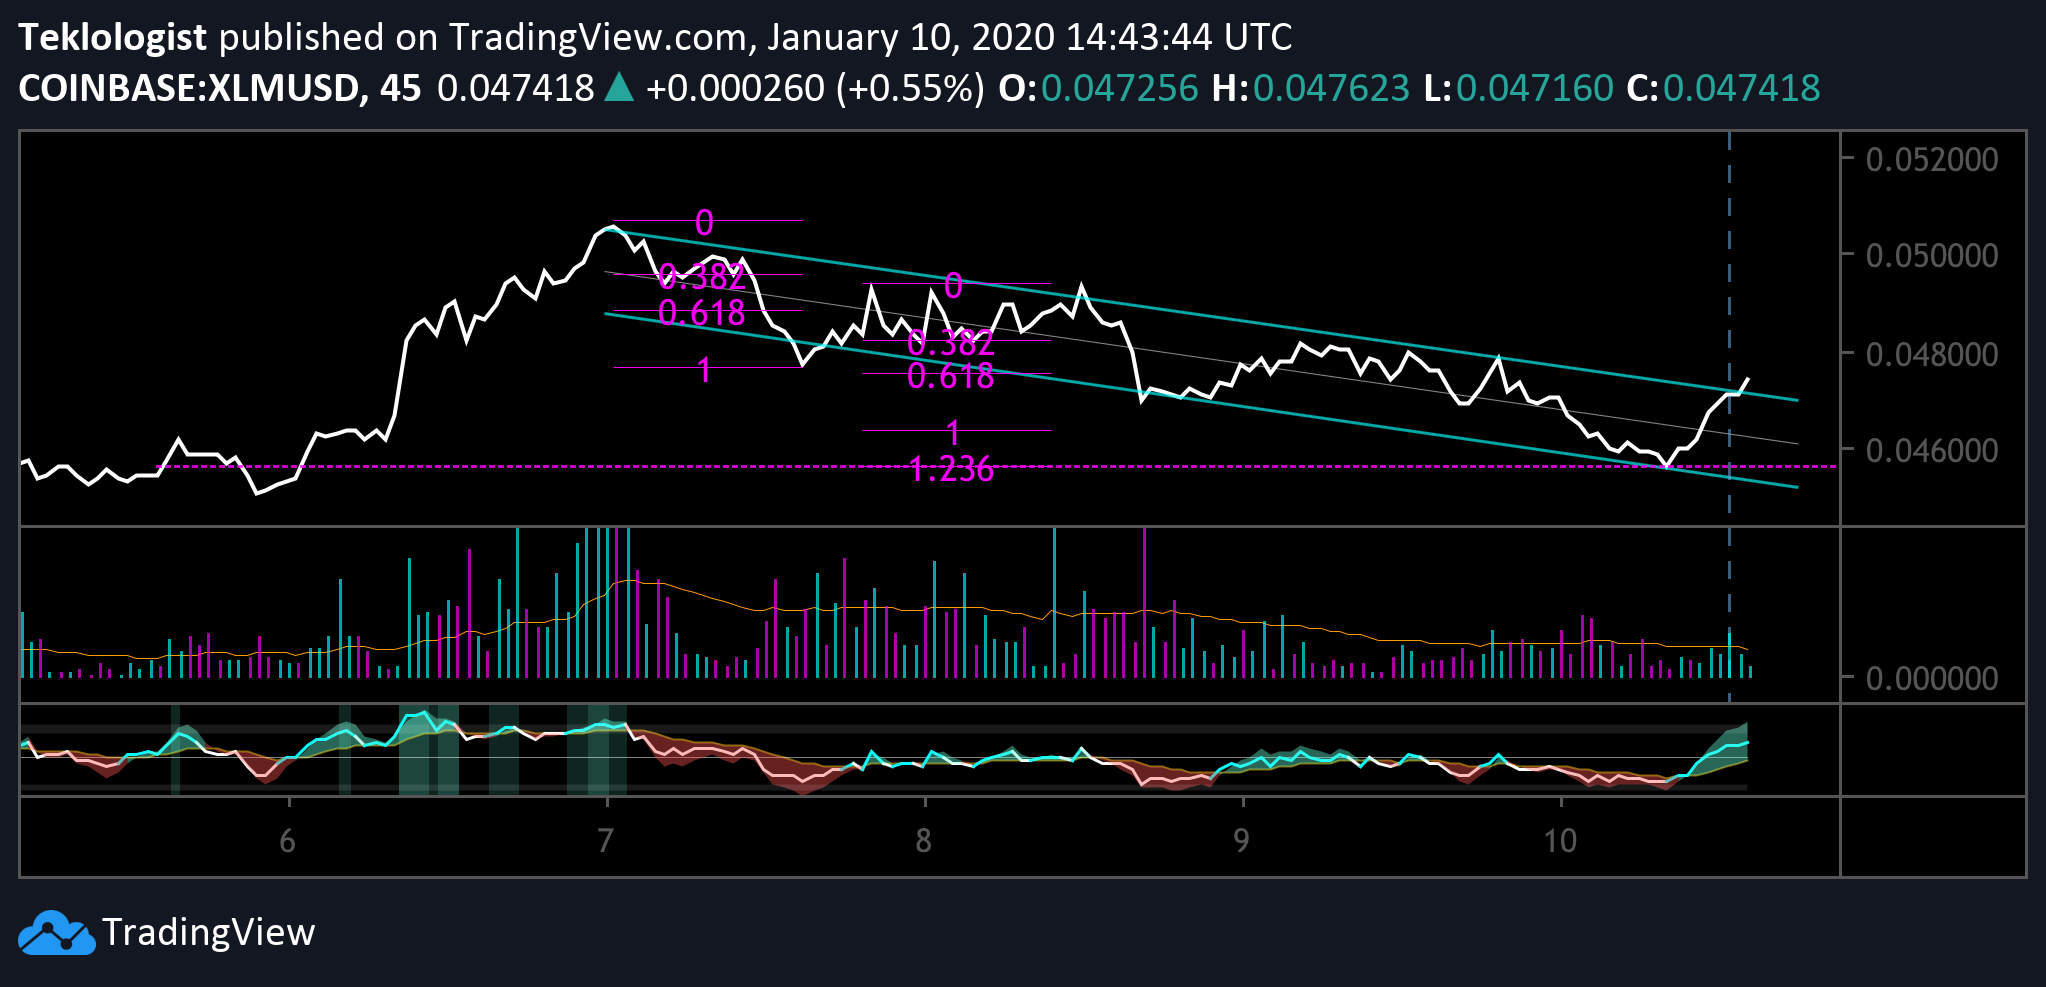Click the published timestamp January 10, 2020
The image size is (2046, 987).
coord(911,38)
